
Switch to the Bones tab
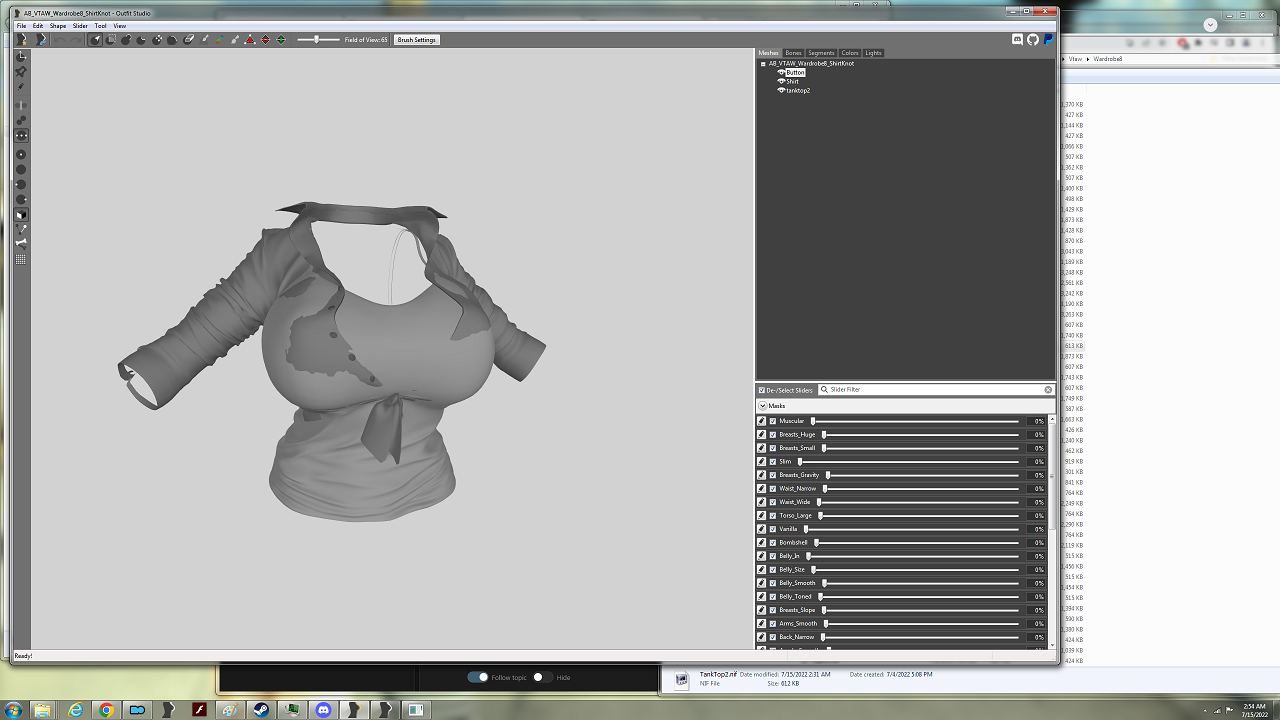coord(793,53)
